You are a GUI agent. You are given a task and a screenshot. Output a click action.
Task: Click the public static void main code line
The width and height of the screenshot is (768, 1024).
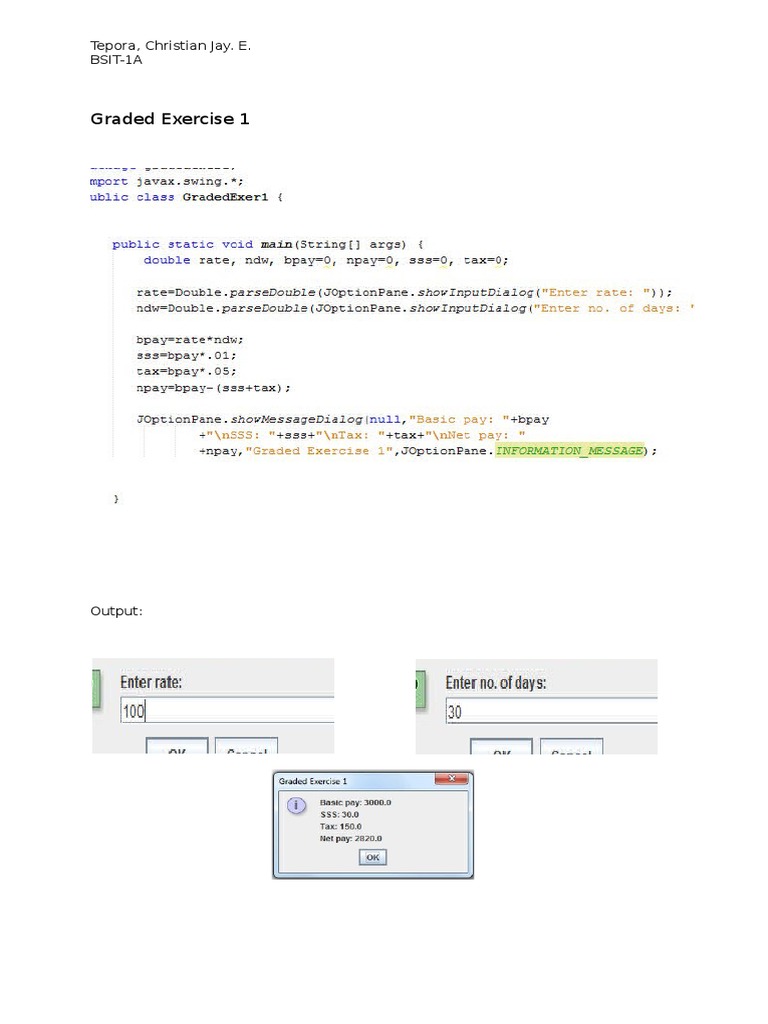coord(268,244)
